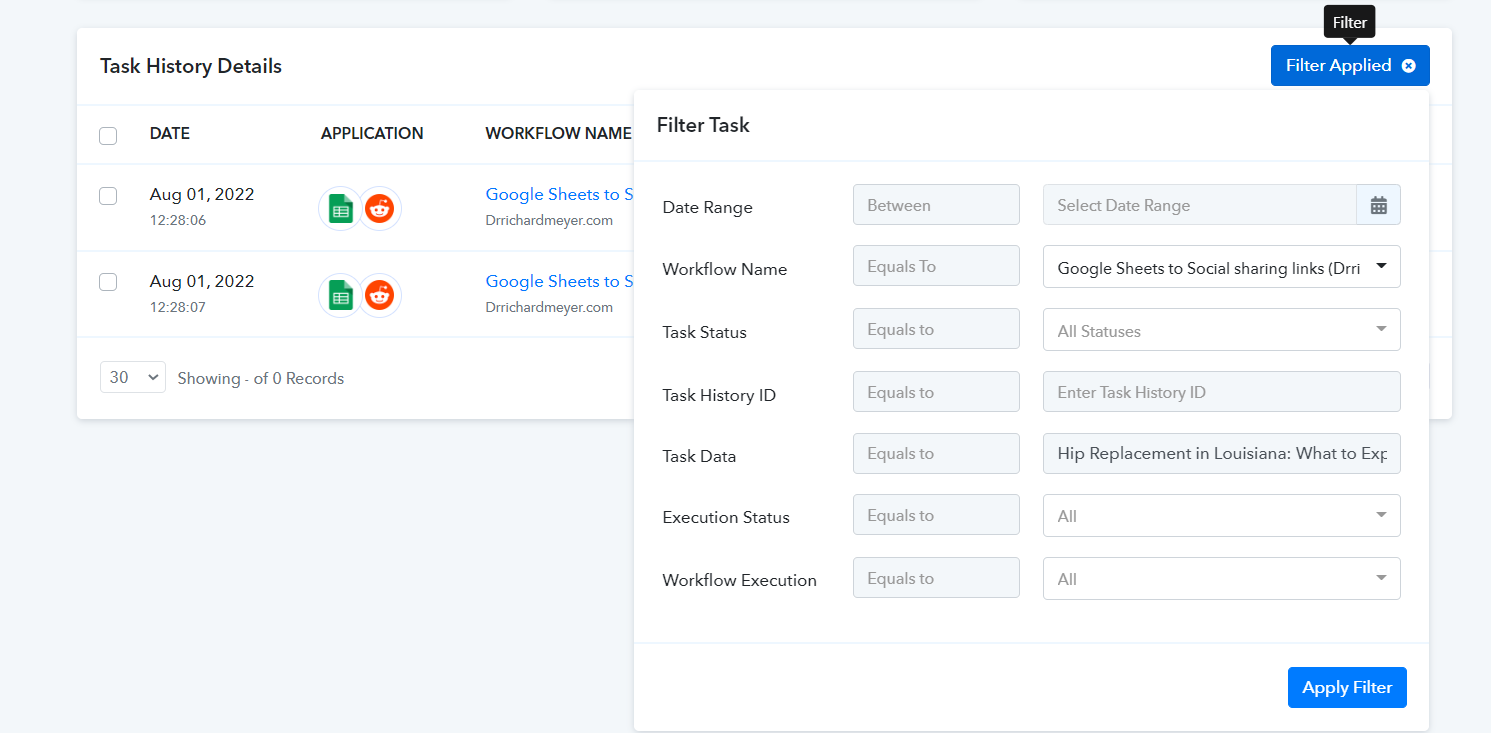
Task: Click the Execution Status label
Action: [x=726, y=517]
